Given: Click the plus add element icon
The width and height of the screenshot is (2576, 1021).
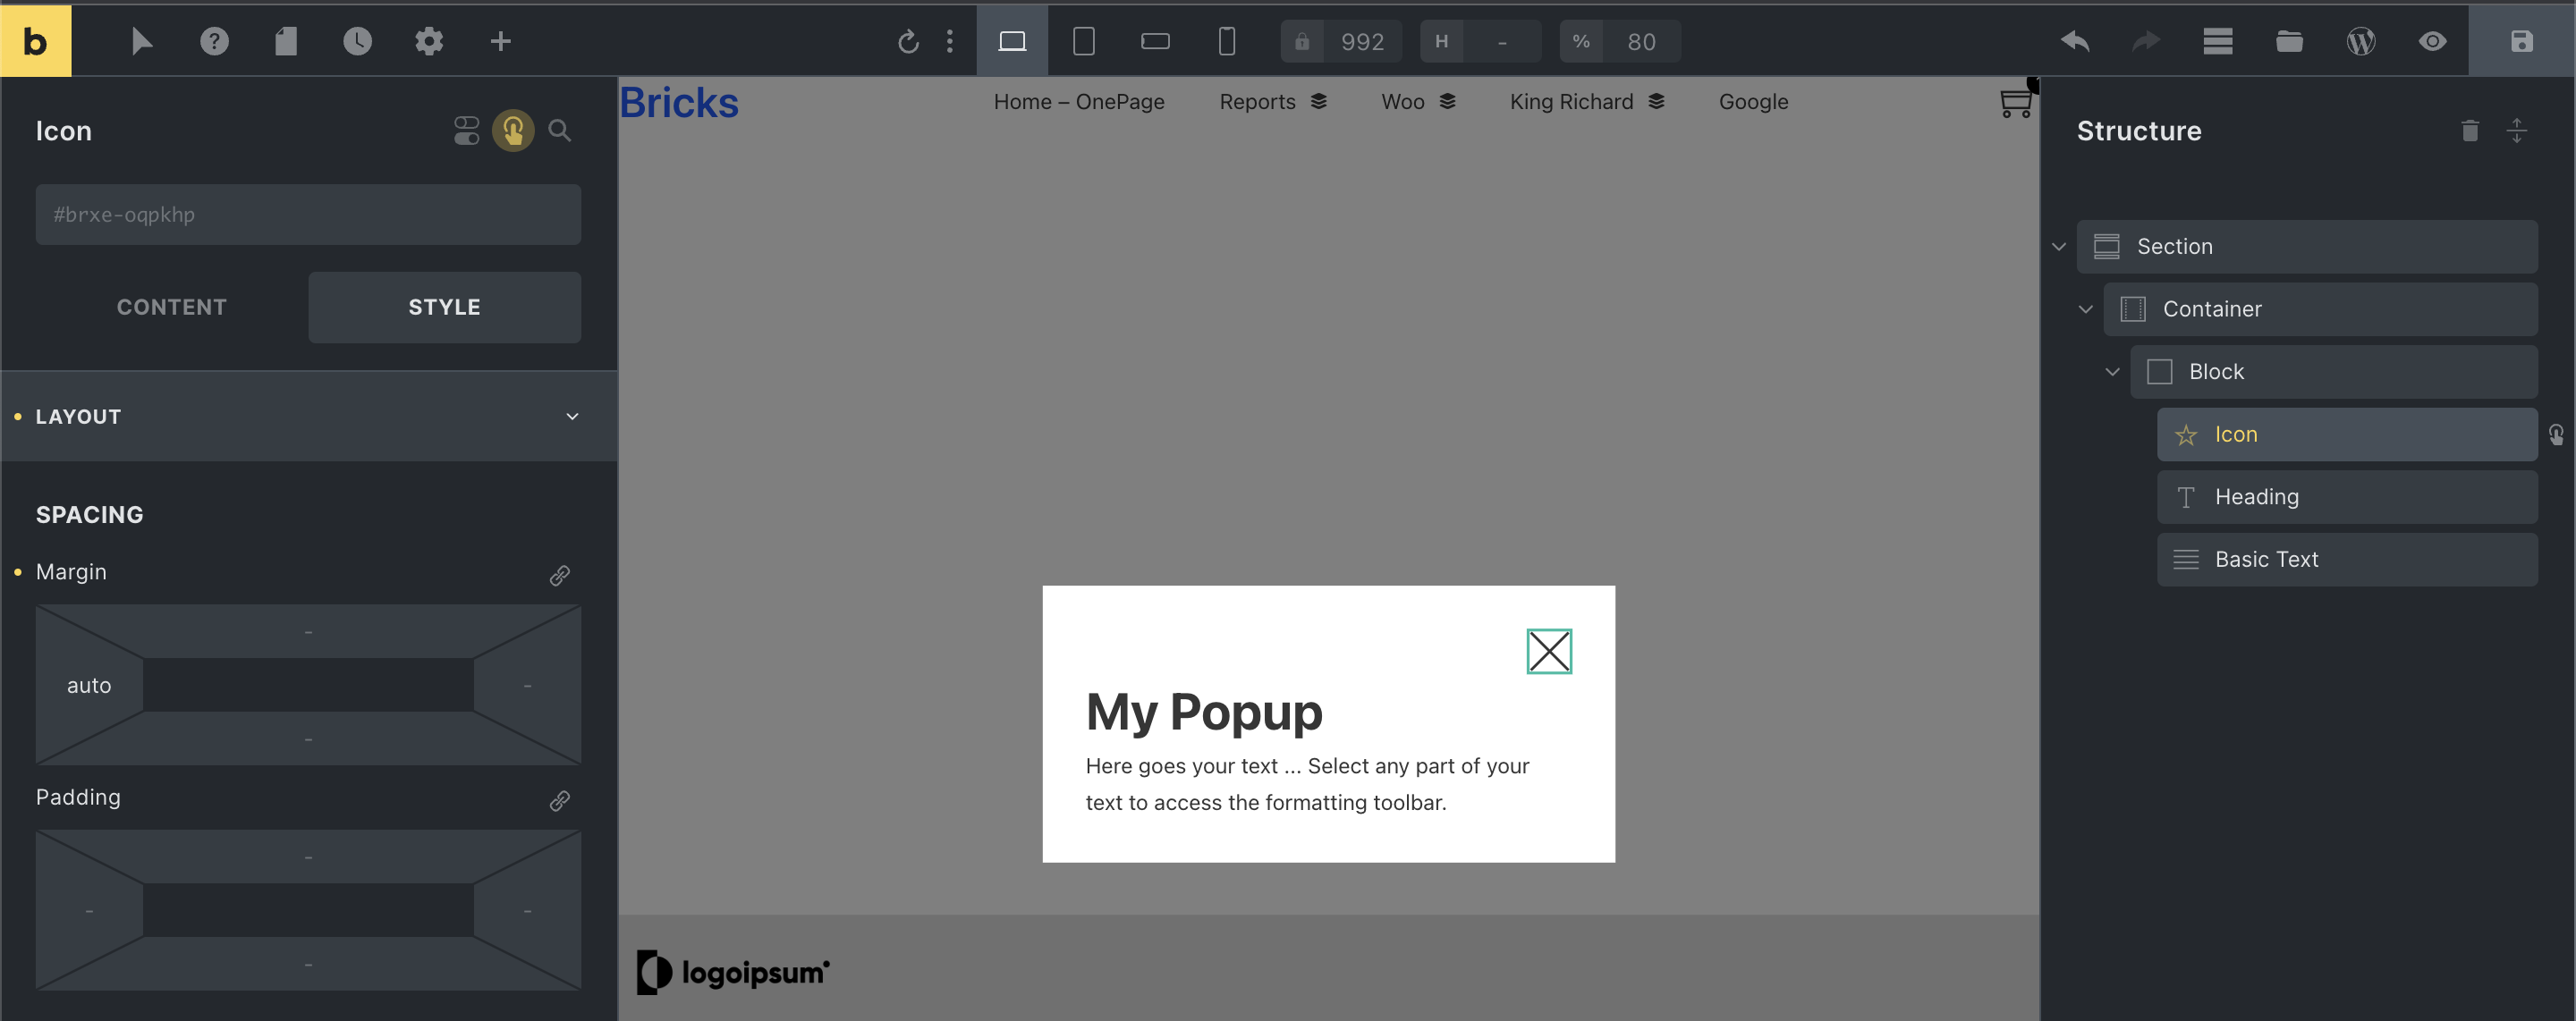Looking at the screenshot, I should [x=501, y=41].
